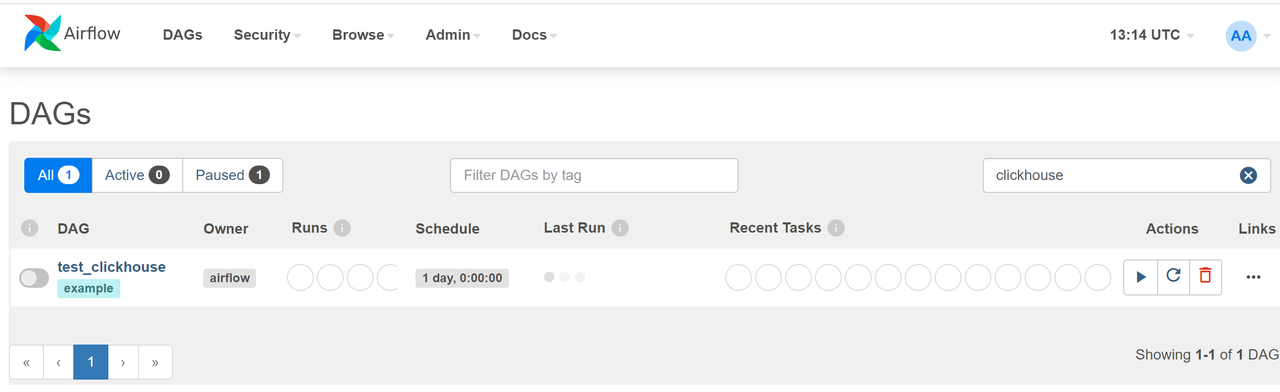Expand the Browse menu
Image resolution: width=1280 pixels, height=392 pixels.
click(363, 35)
